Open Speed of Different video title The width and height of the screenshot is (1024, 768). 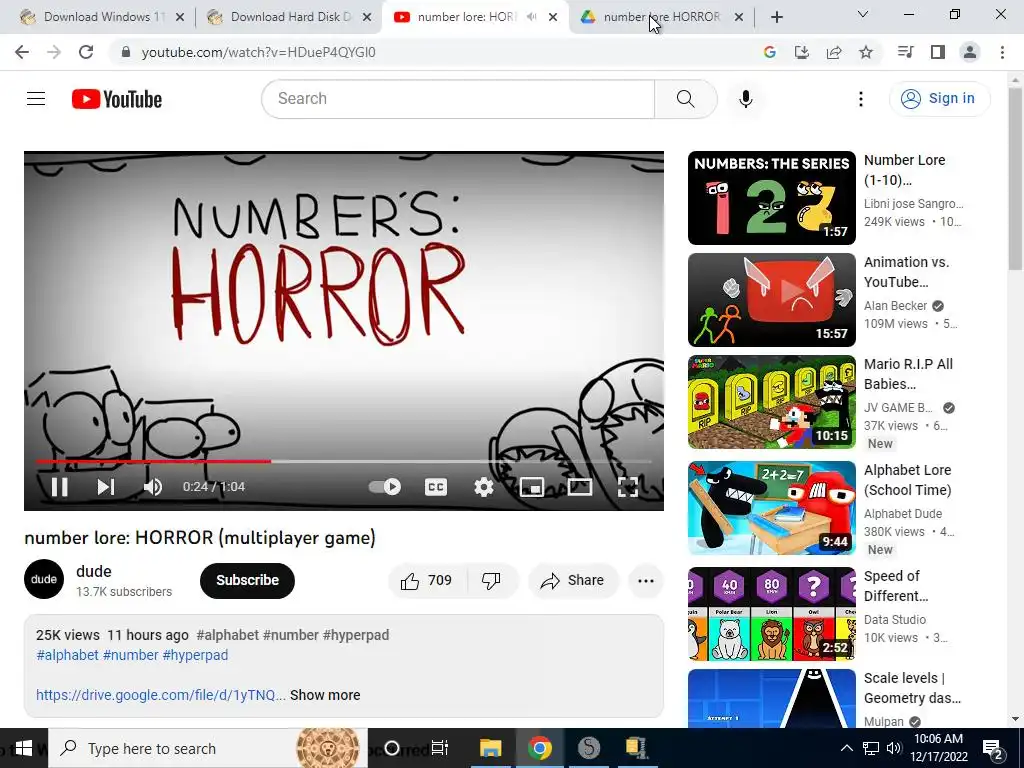point(896,586)
